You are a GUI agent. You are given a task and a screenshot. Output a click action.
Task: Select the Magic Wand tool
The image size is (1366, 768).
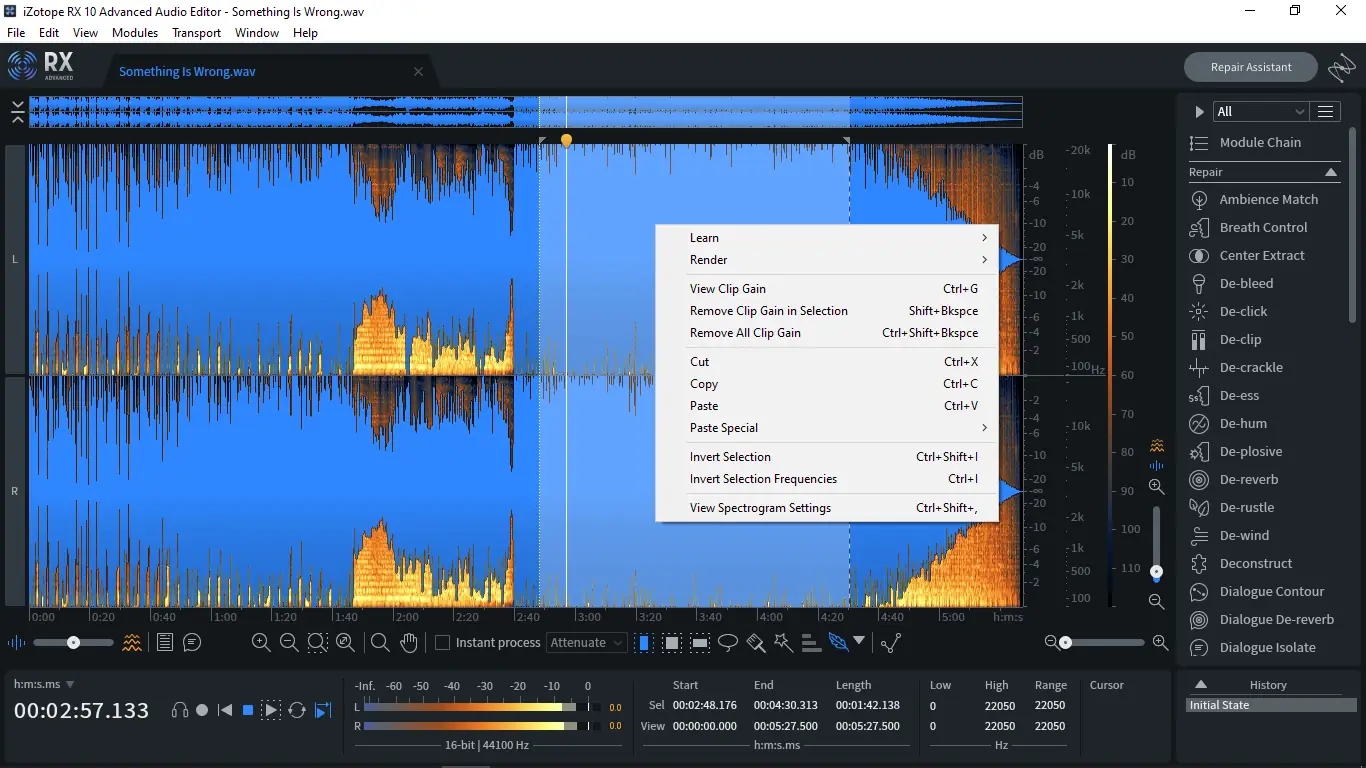point(783,643)
